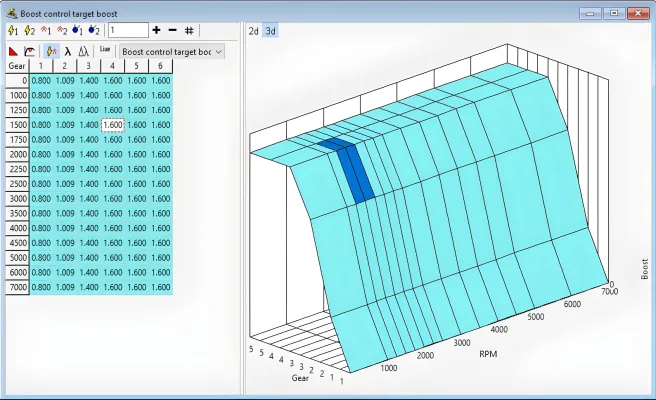Switch to the 3d view tab
Viewport: 656px width, 400px height.
(x=270, y=31)
